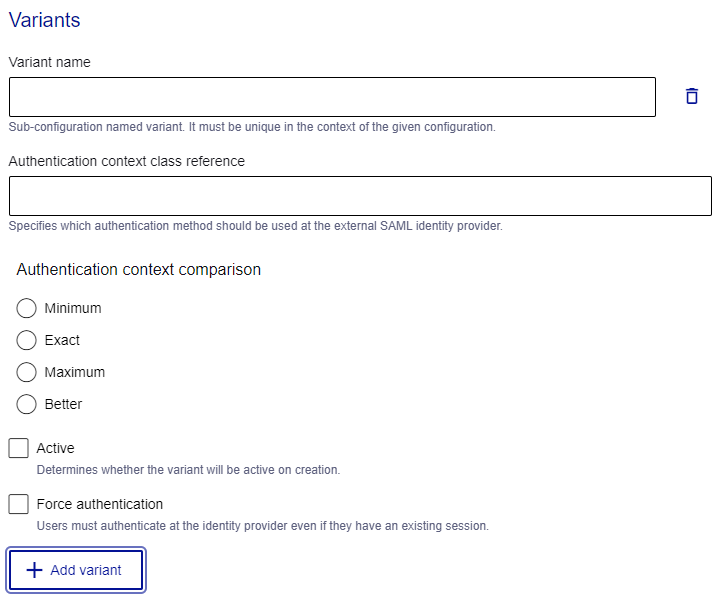Choose the Better comparison option
720x602 pixels.
coord(26,404)
